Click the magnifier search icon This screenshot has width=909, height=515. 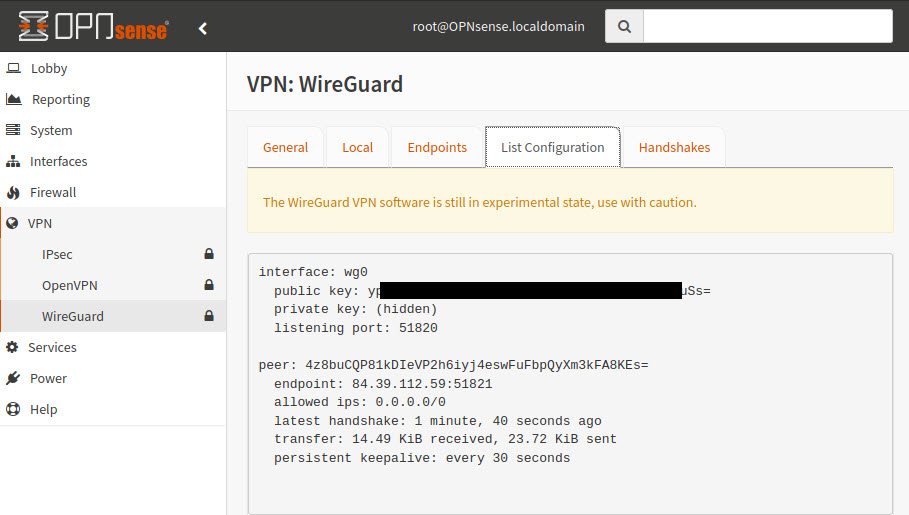[x=624, y=26]
